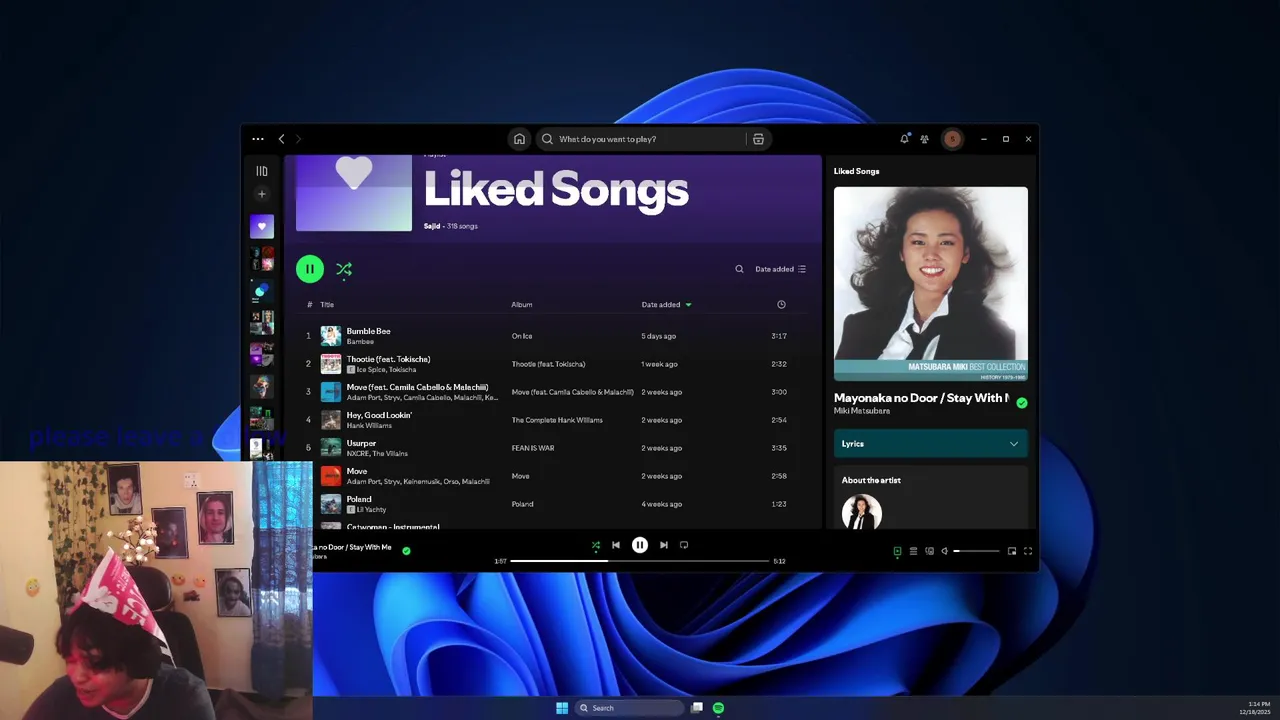
Task: Open Windows Start menu
Action: pyautogui.click(x=562, y=708)
